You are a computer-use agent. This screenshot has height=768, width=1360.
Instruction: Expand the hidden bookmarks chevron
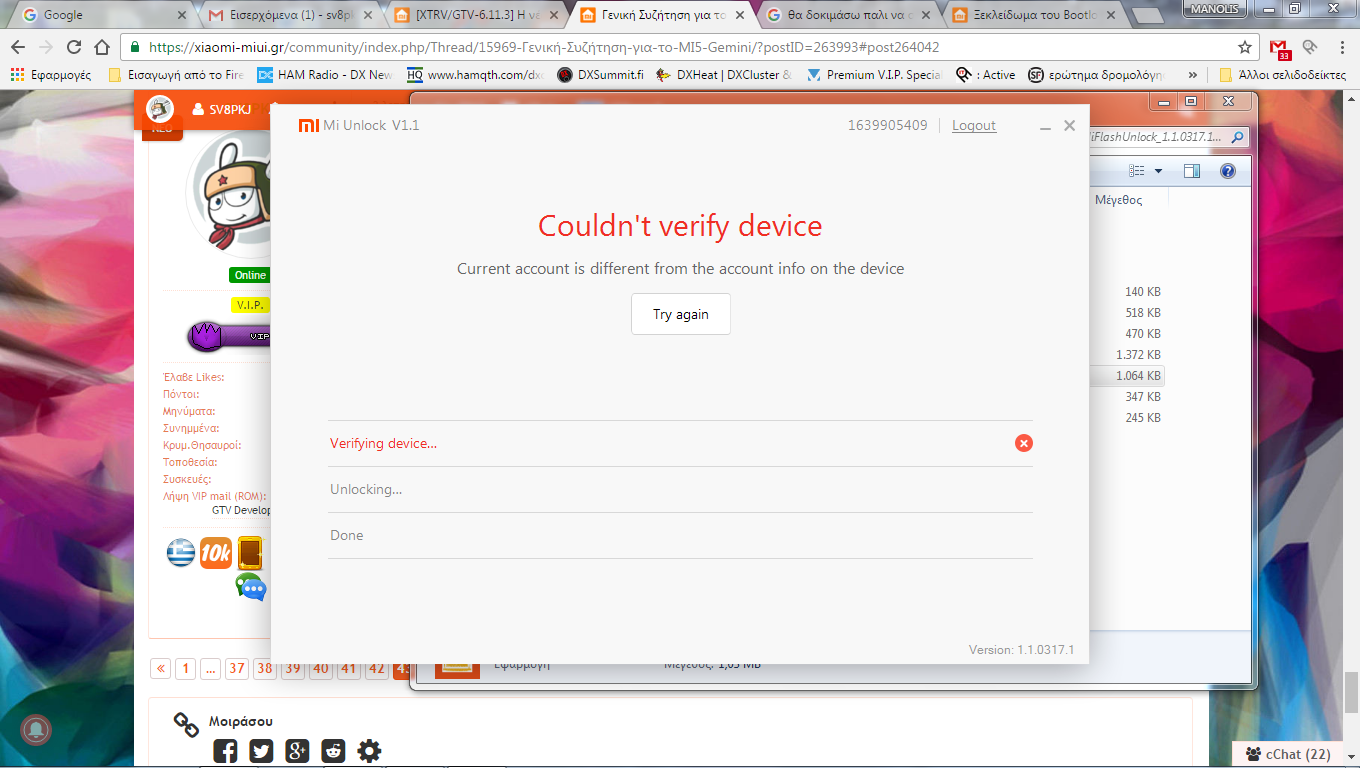[x=1192, y=75]
